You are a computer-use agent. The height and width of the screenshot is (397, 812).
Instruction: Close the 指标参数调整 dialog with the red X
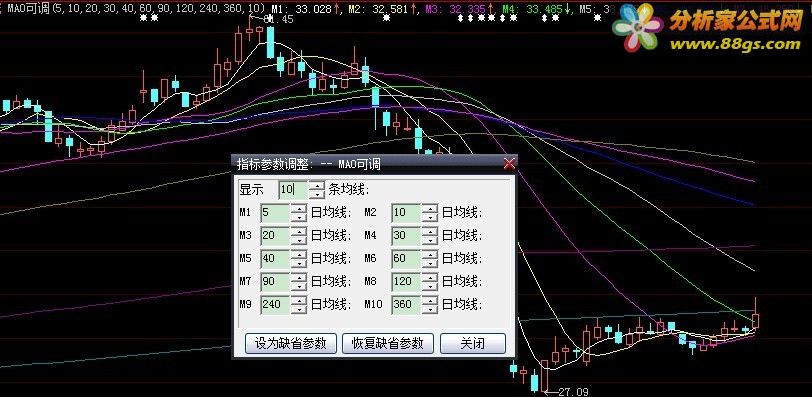510,164
